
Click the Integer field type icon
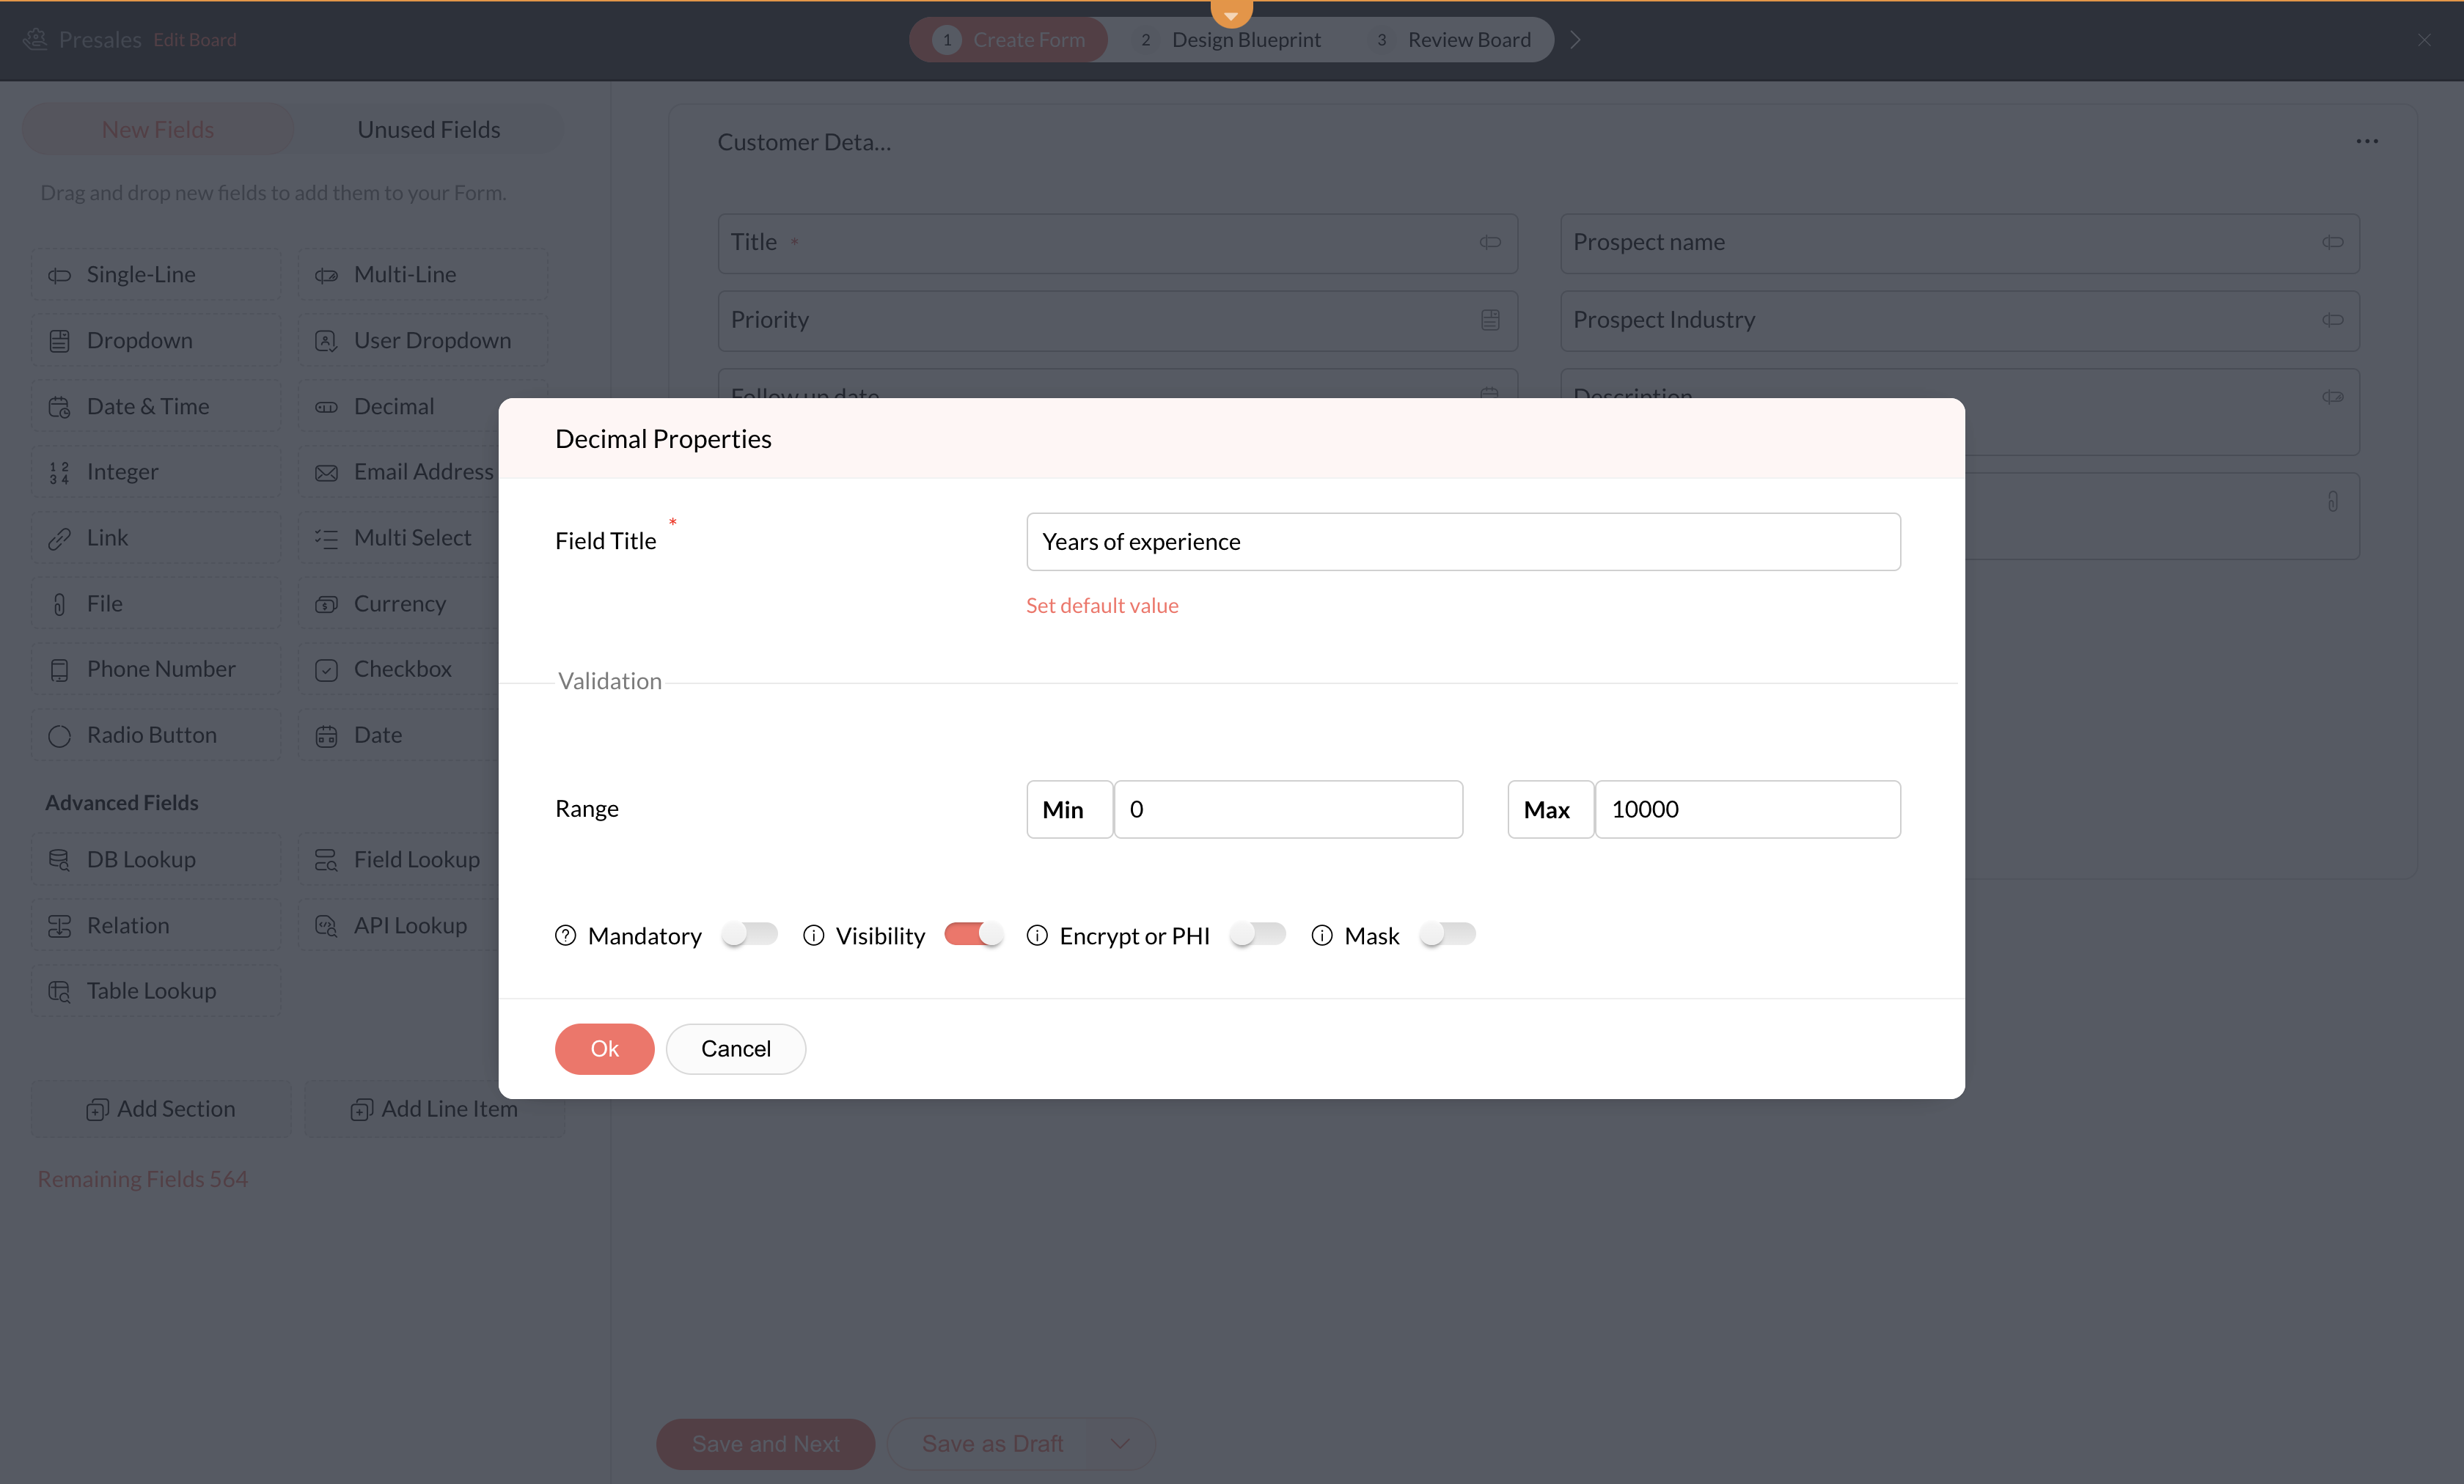pos(59,472)
